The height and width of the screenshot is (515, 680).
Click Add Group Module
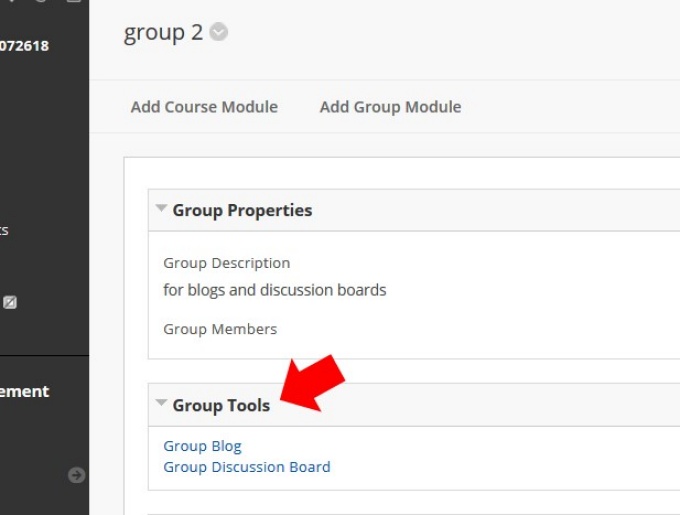pos(390,107)
